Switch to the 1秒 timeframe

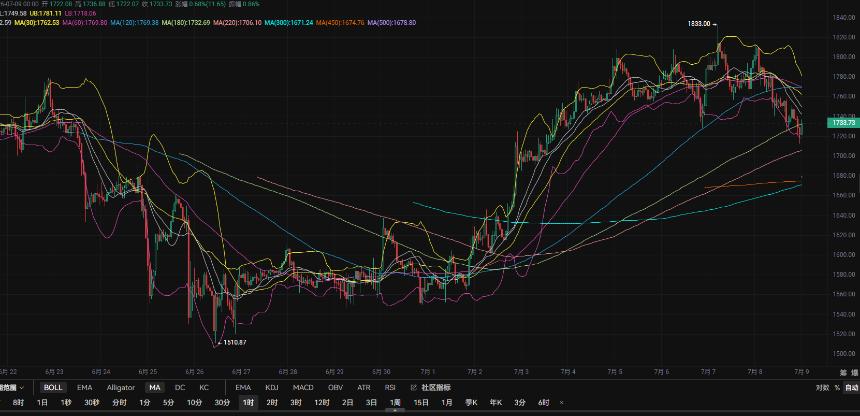click(x=66, y=403)
